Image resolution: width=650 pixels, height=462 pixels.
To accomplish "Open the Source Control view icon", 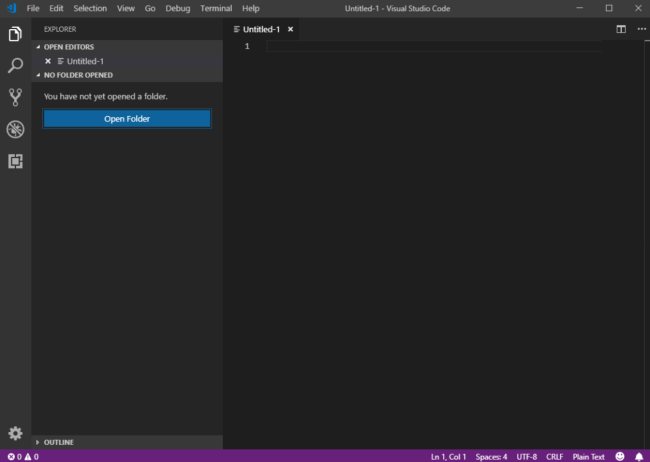I will coord(15,97).
